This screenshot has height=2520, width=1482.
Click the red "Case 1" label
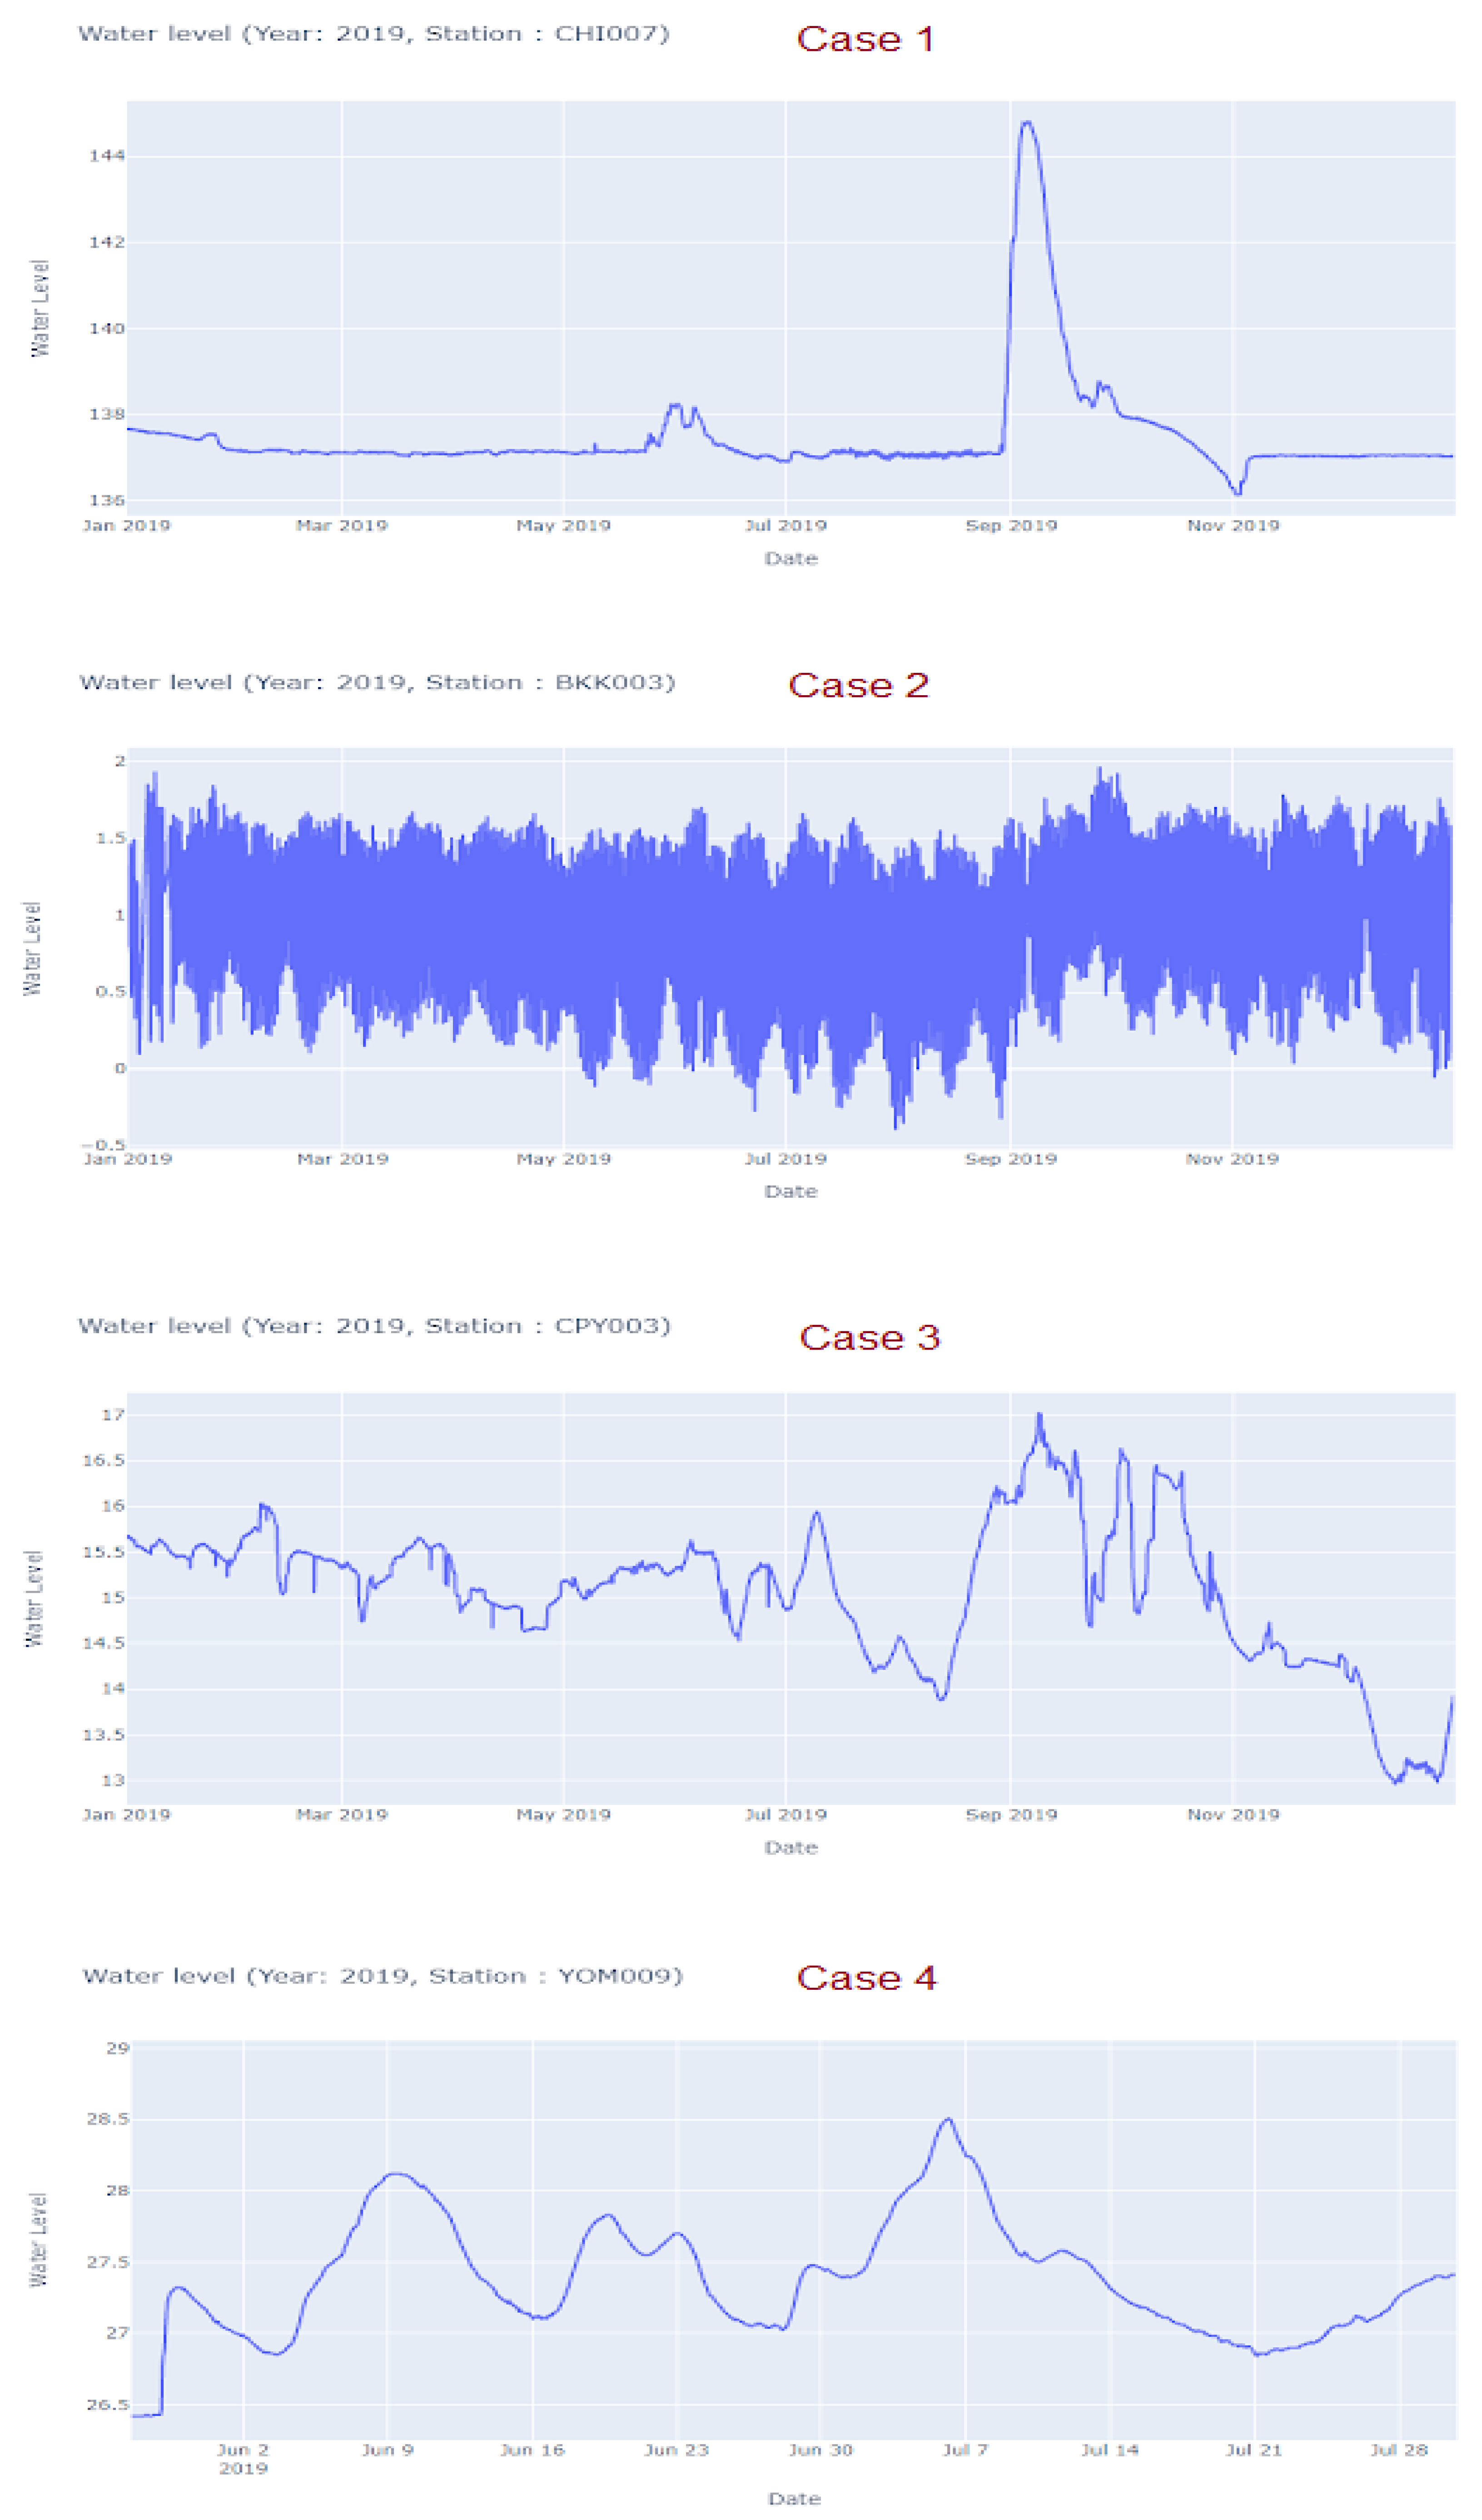(865, 39)
